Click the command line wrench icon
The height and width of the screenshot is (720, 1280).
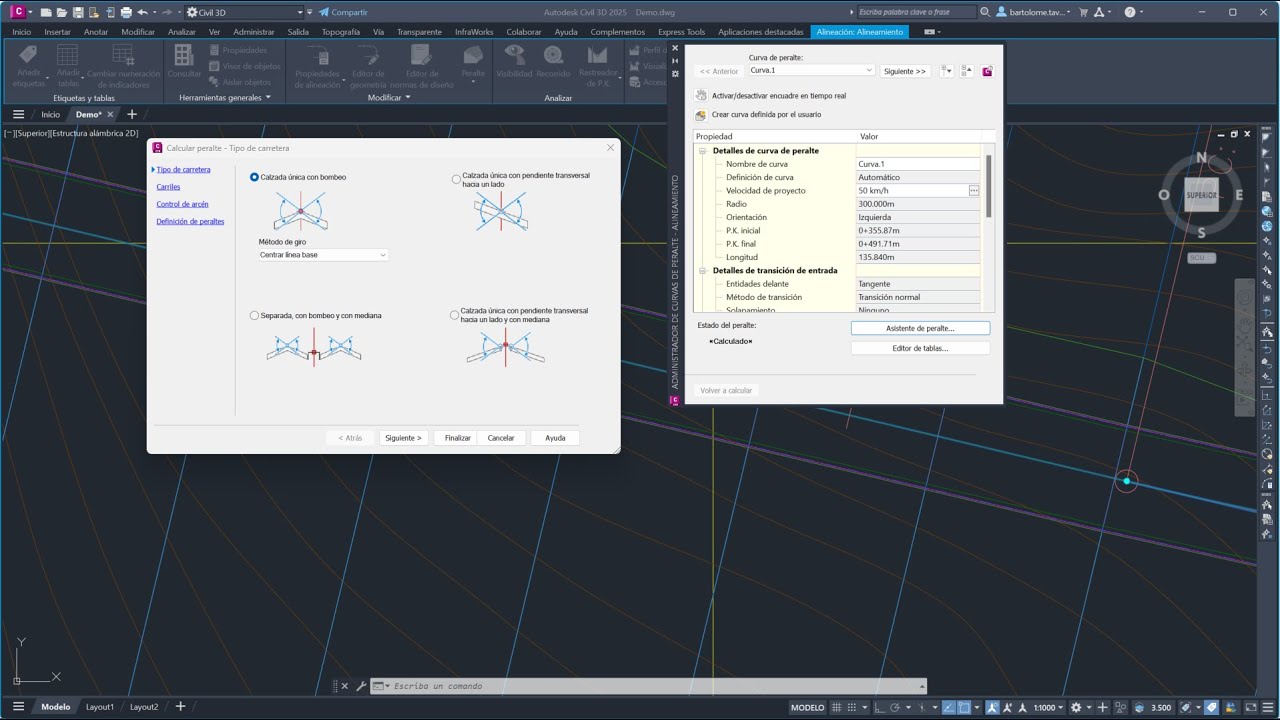point(361,686)
